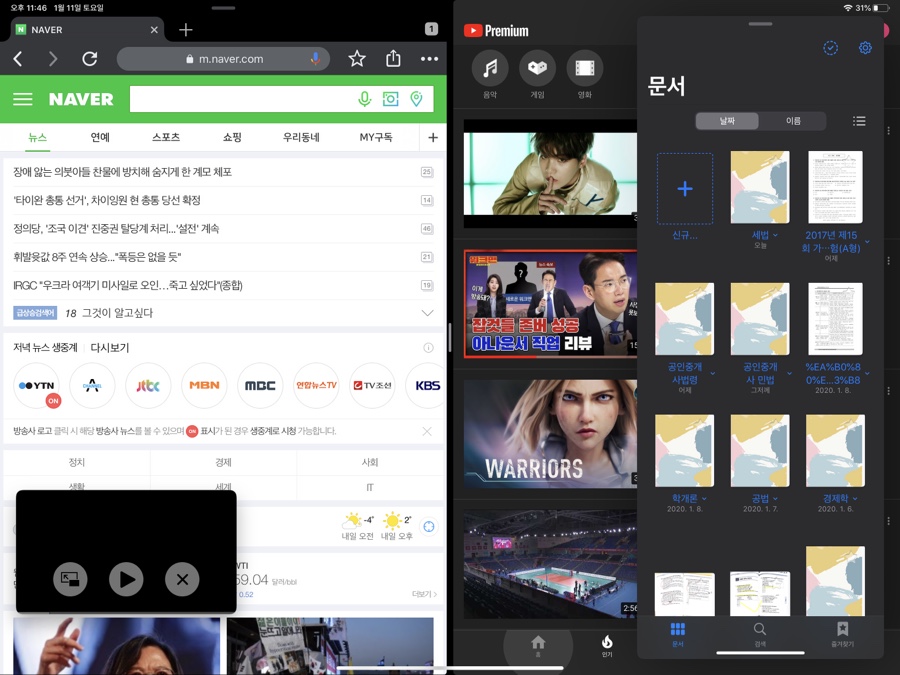Viewport: 900px width, 675px height.
Task: Expand options for 공법 notebook
Action: [775, 499]
